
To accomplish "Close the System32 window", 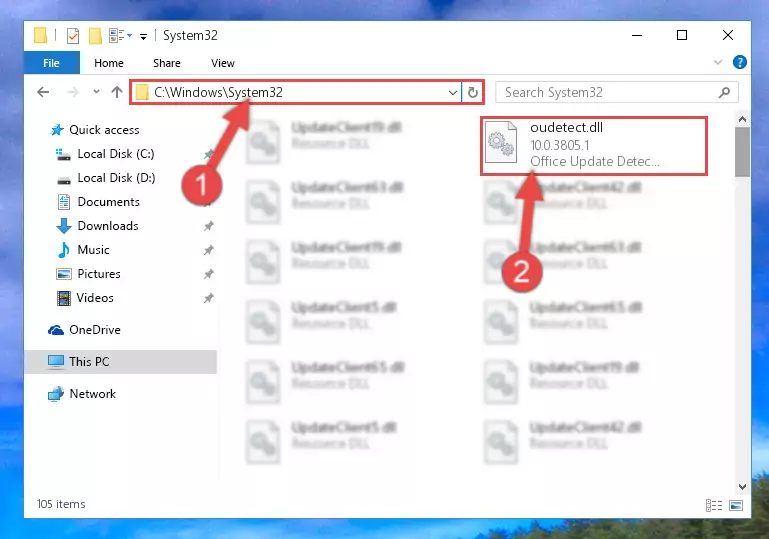I will [x=728, y=35].
